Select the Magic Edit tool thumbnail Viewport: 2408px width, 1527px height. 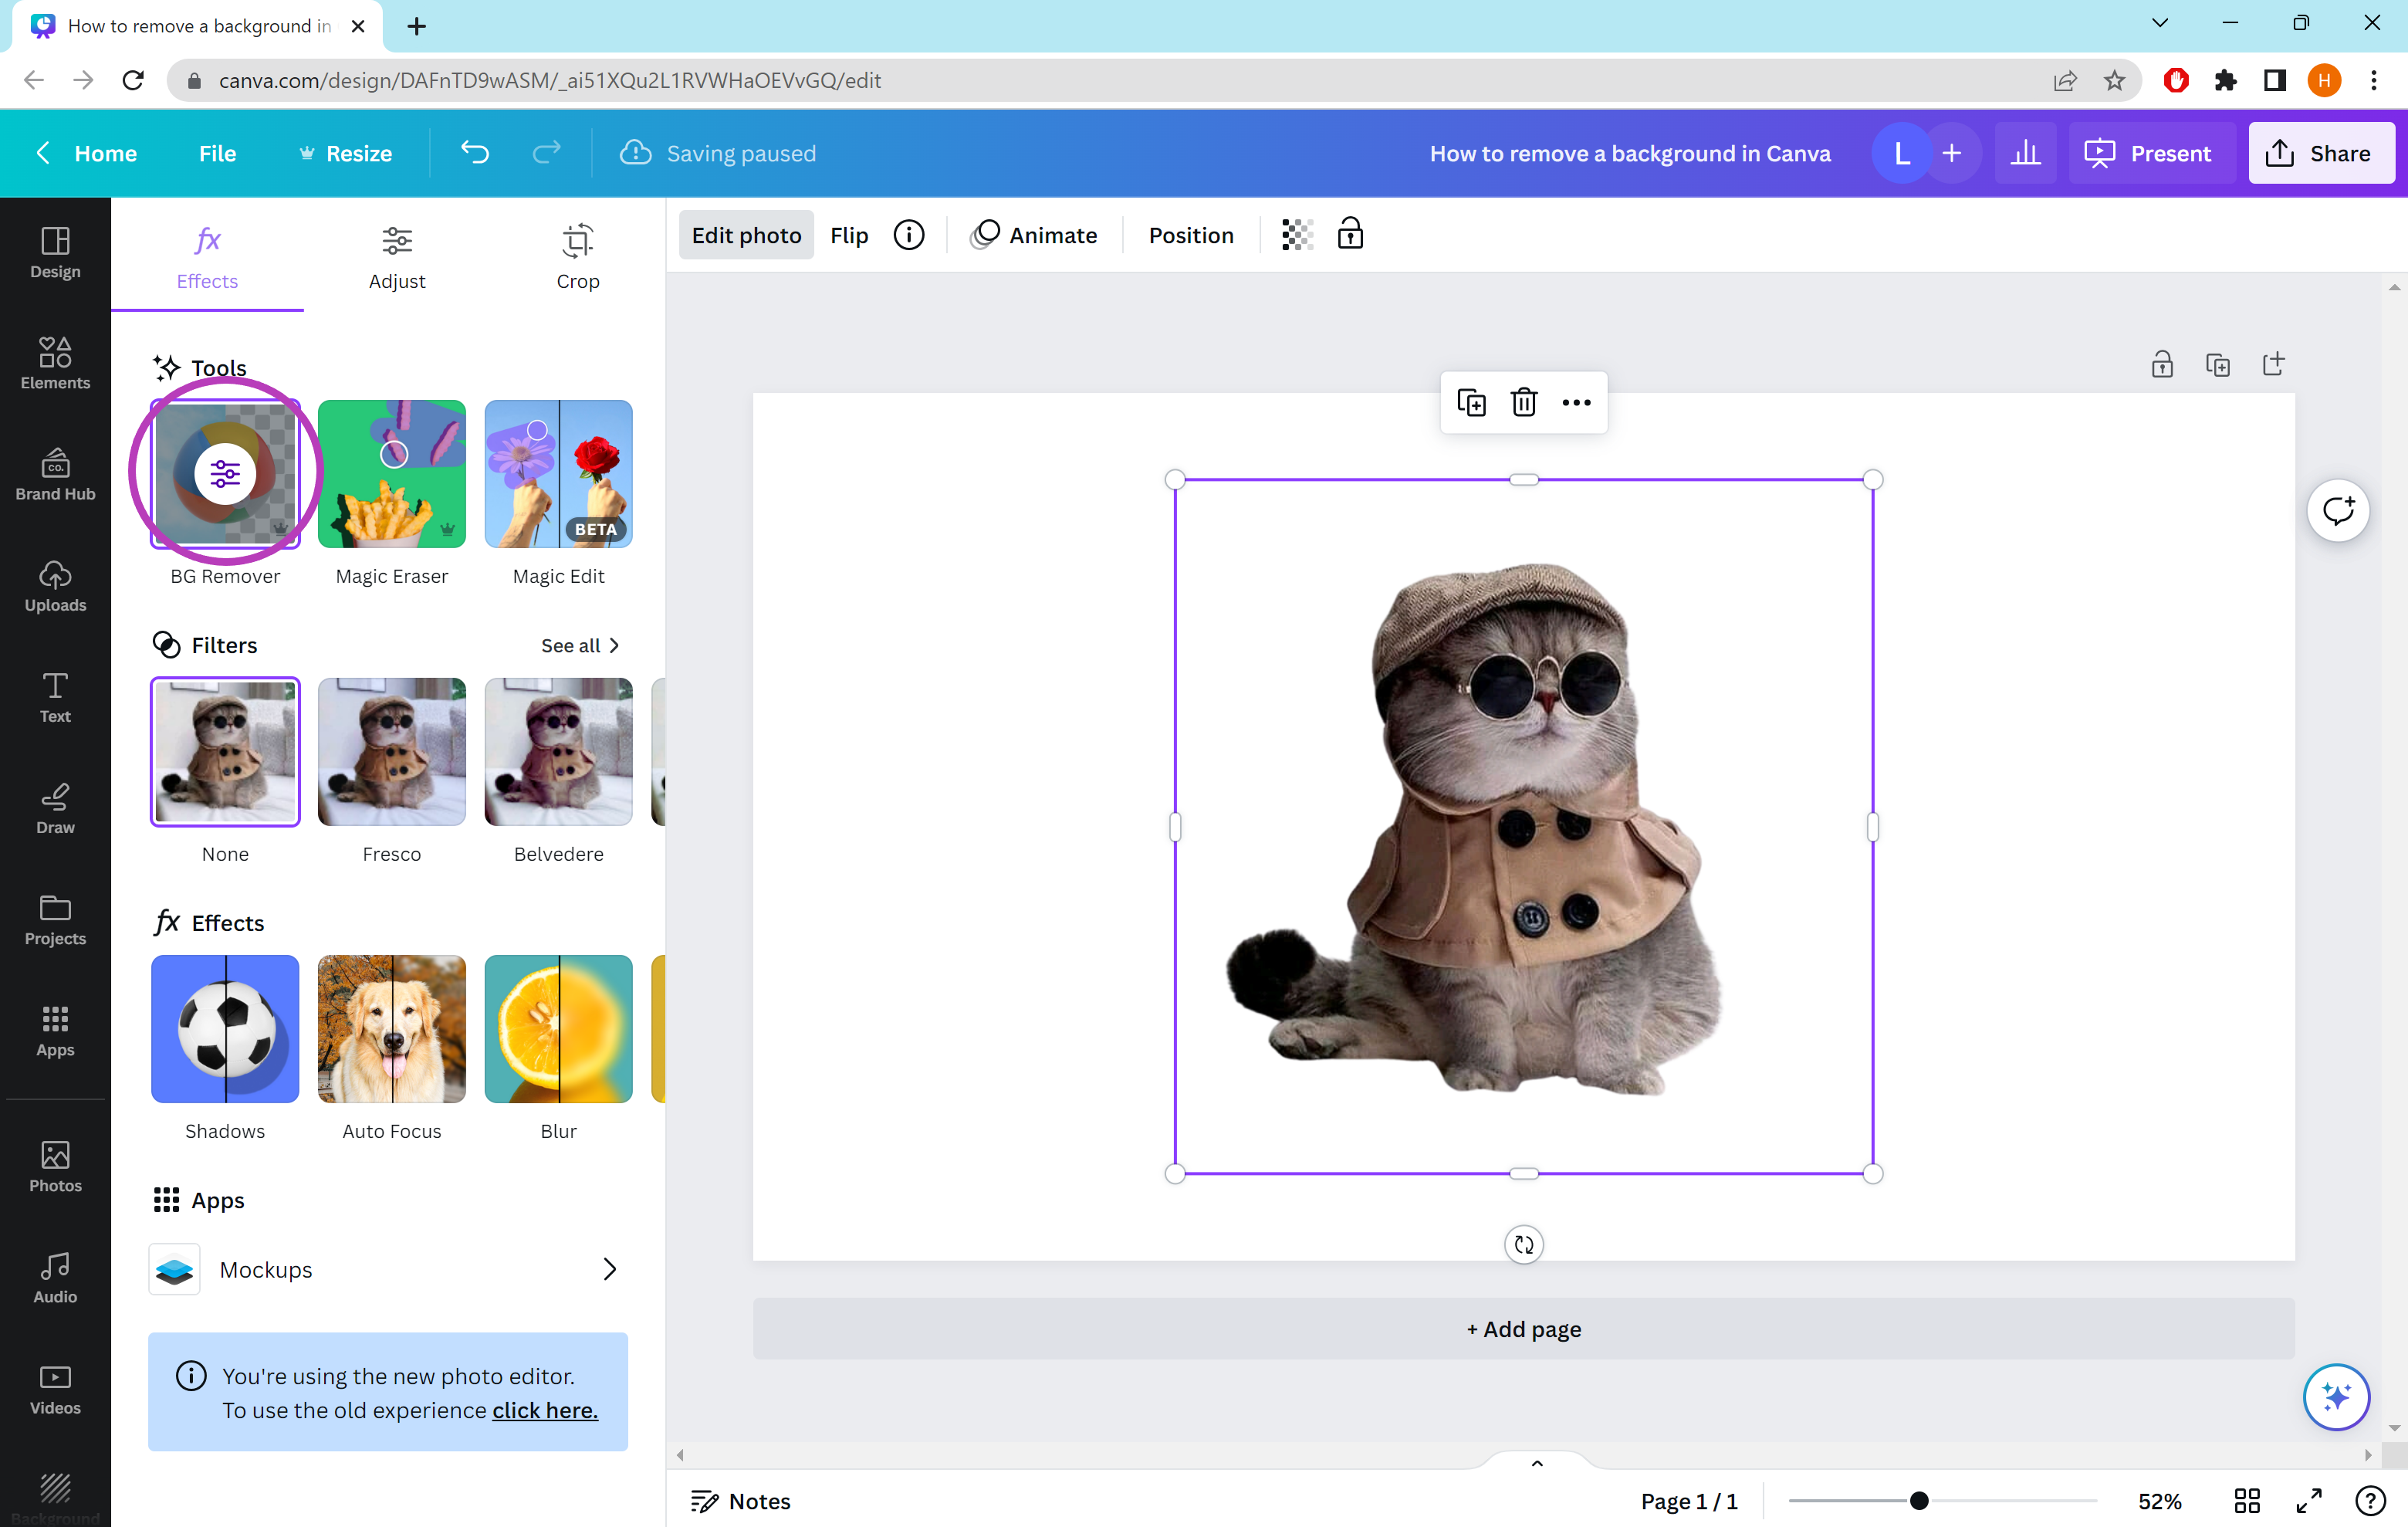[x=558, y=474]
